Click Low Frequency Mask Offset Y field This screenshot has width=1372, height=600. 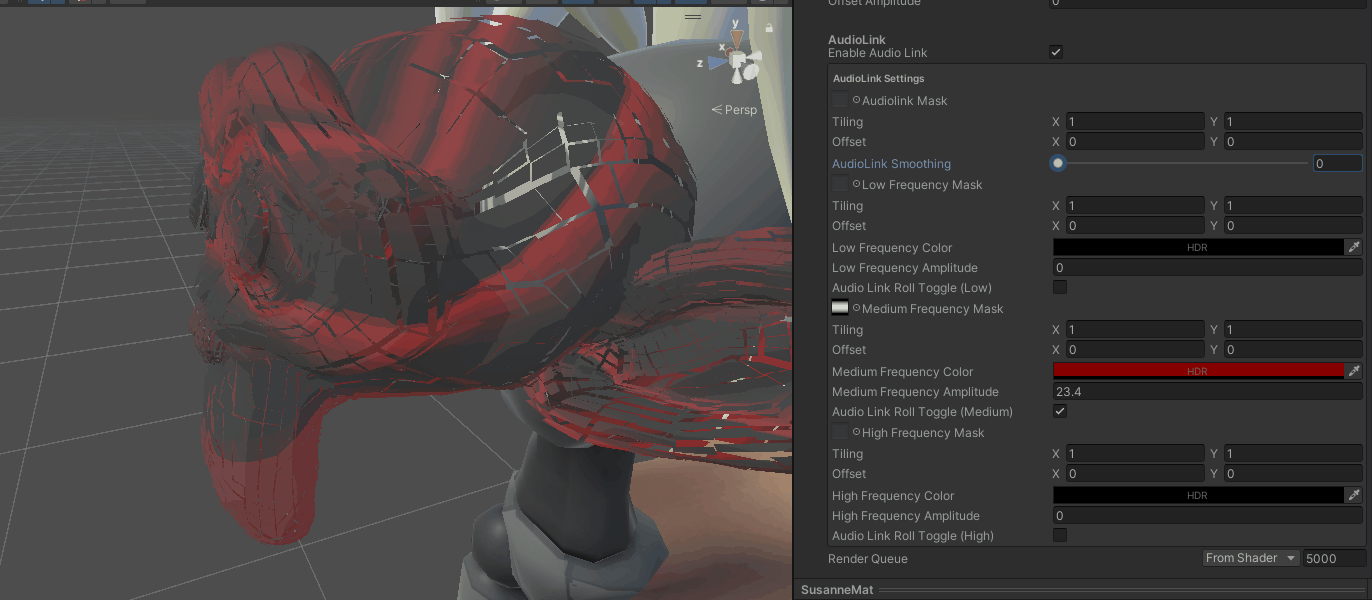click(x=1293, y=225)
